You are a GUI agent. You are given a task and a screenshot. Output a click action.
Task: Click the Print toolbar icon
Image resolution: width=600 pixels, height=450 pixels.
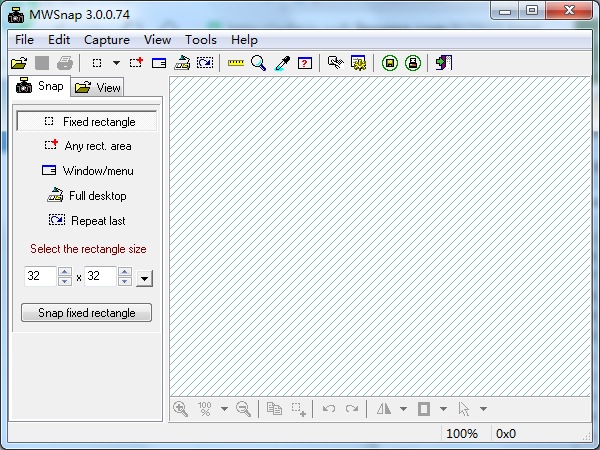65,63
